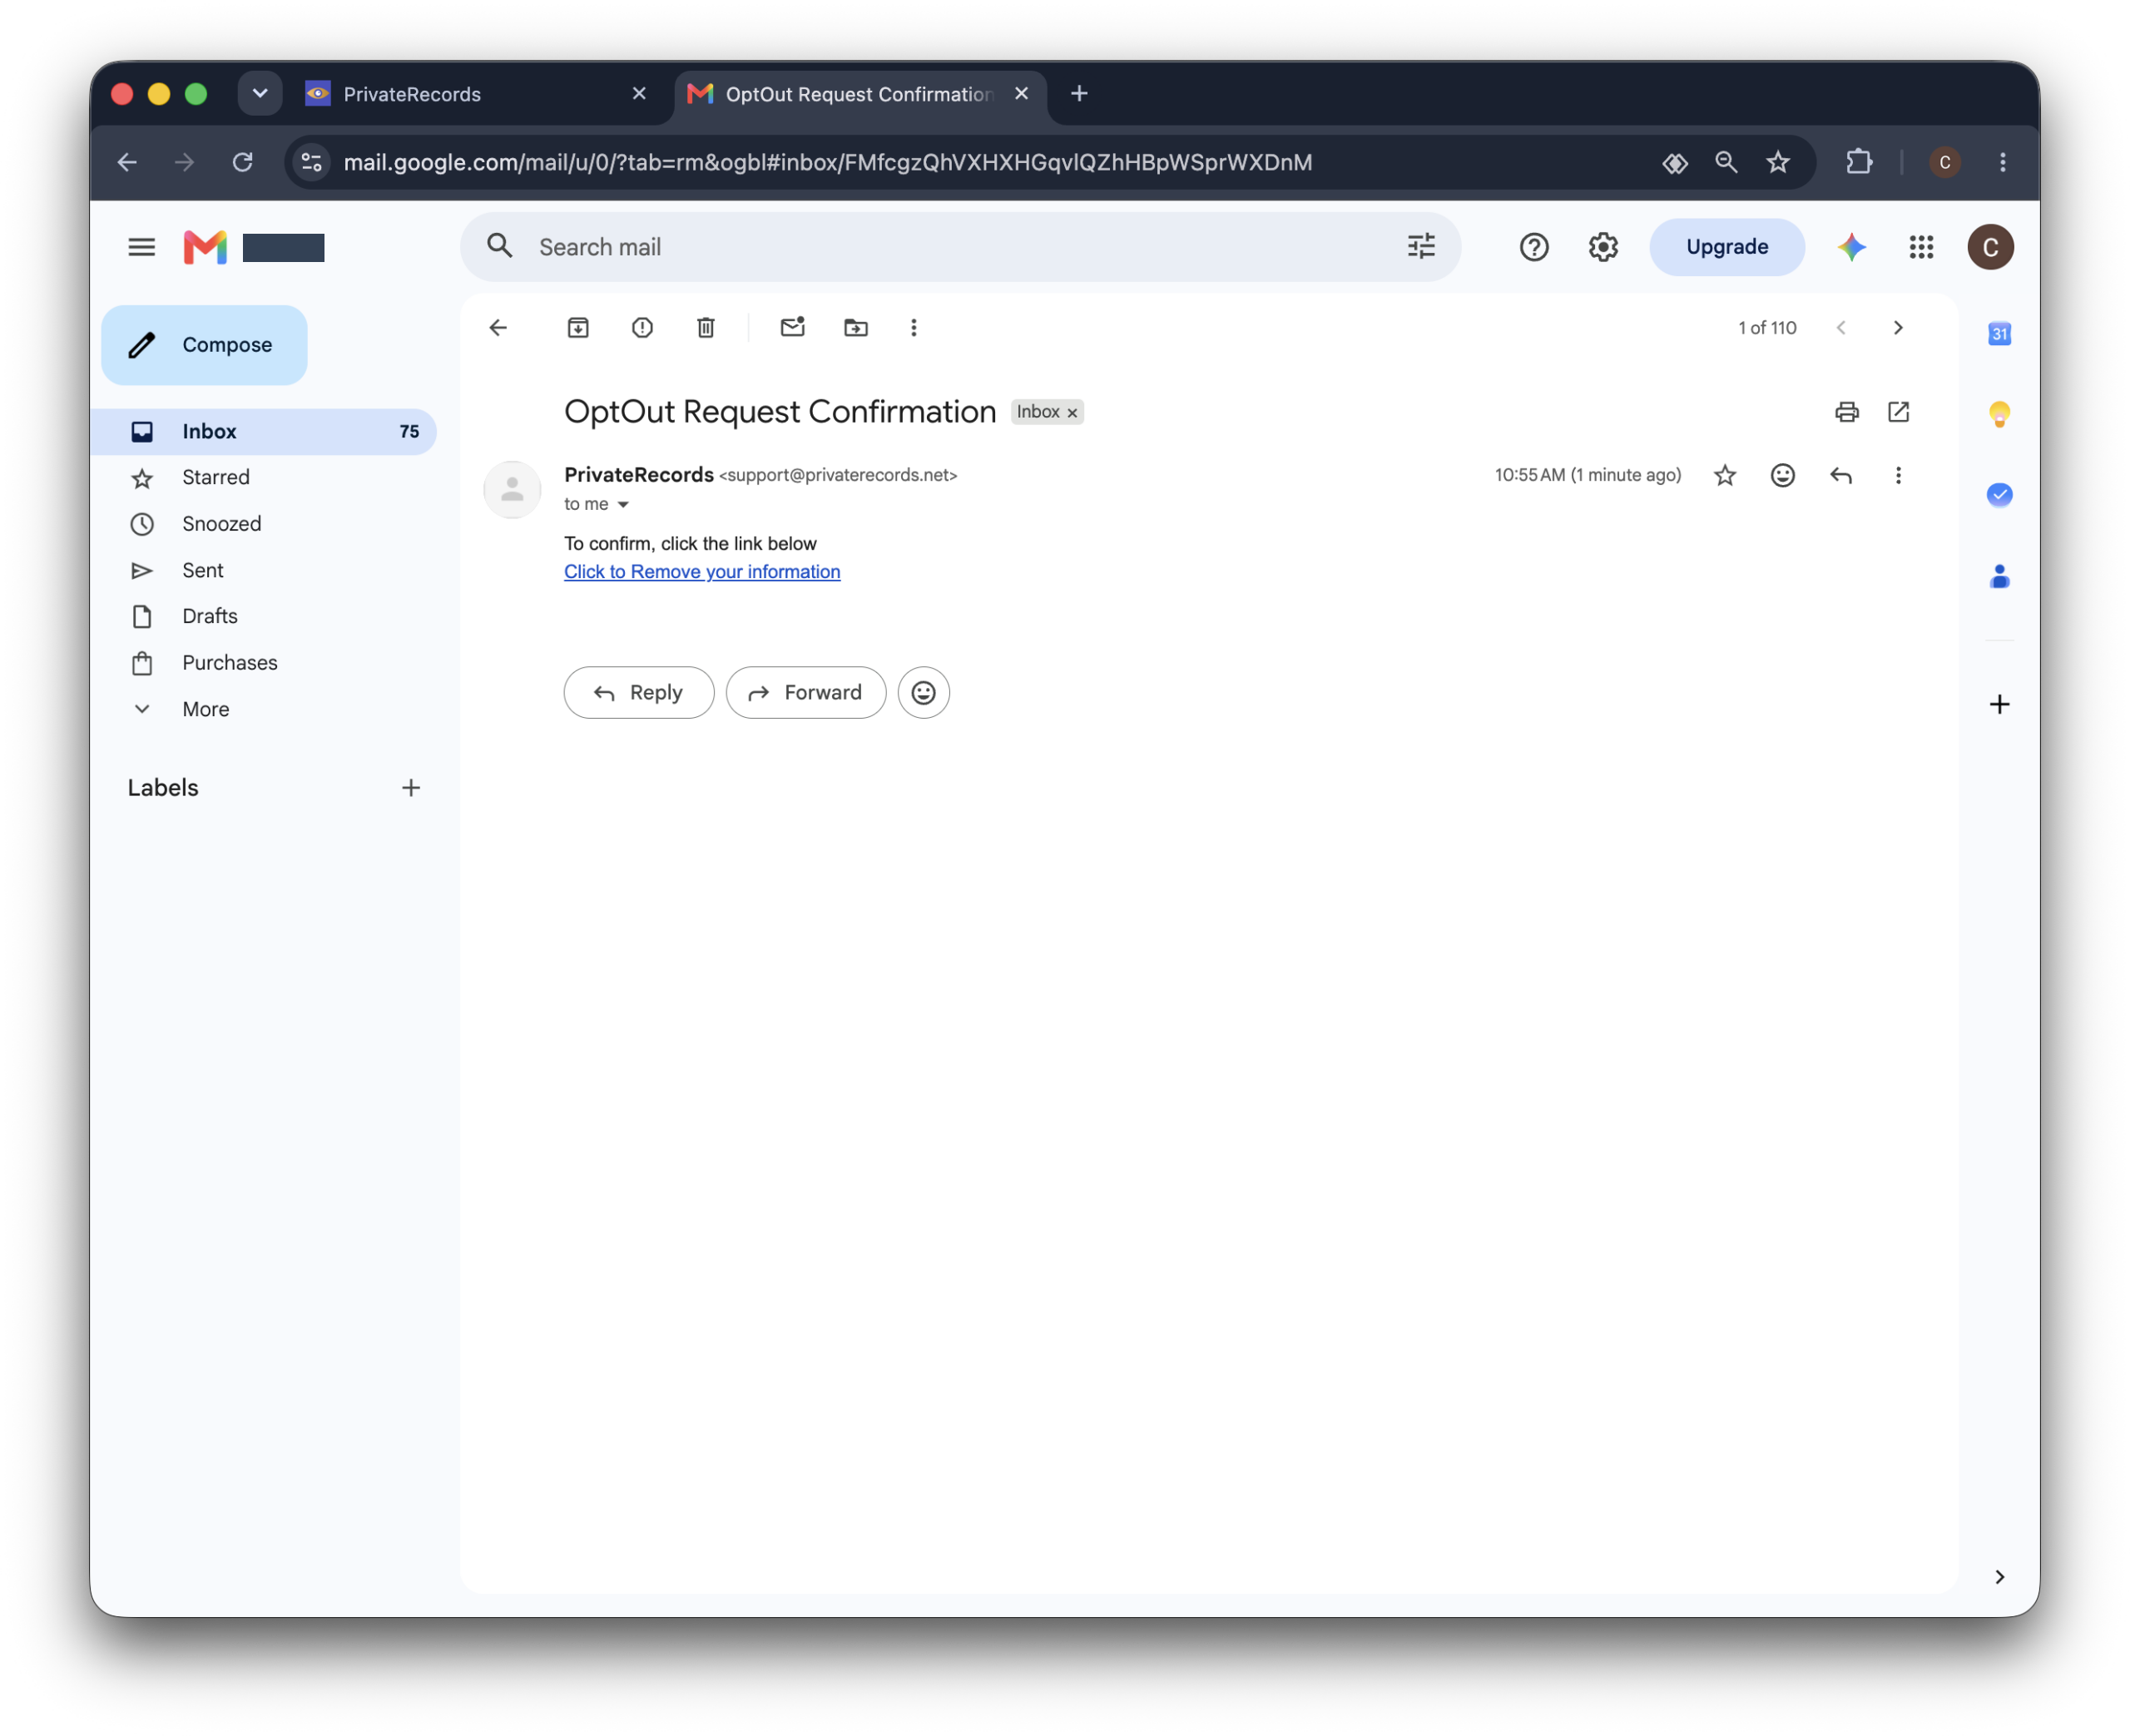Open Gmail settings gear

point(1603,247)
